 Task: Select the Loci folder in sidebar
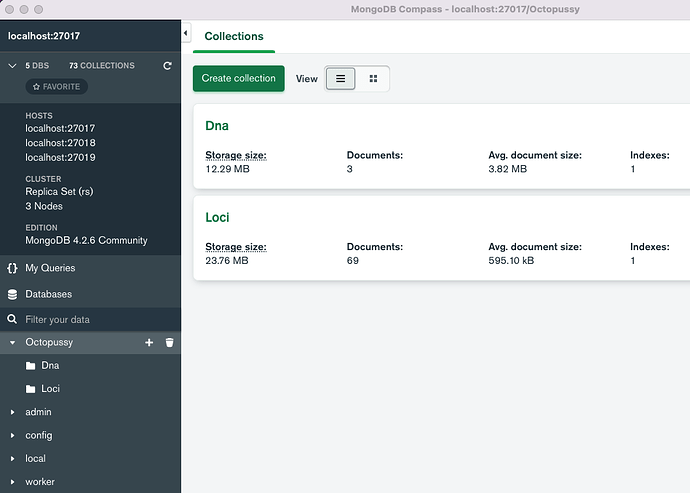[50, 388]
